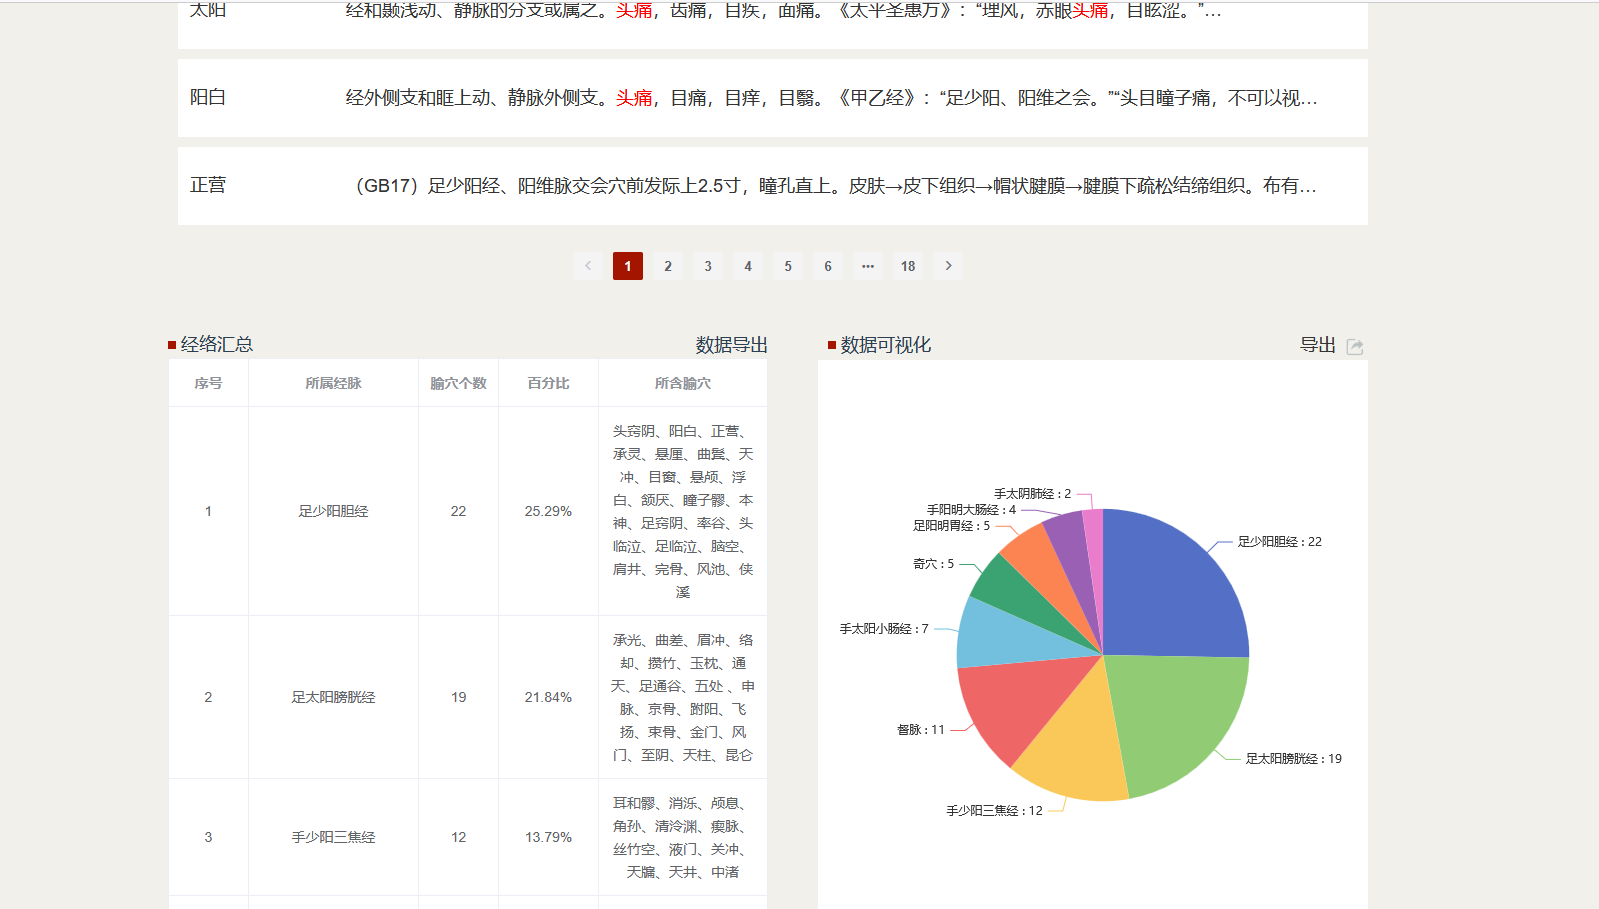Click the export icon beside 导出
This screenshot has height=909, width=1599.
[1354, 346]
